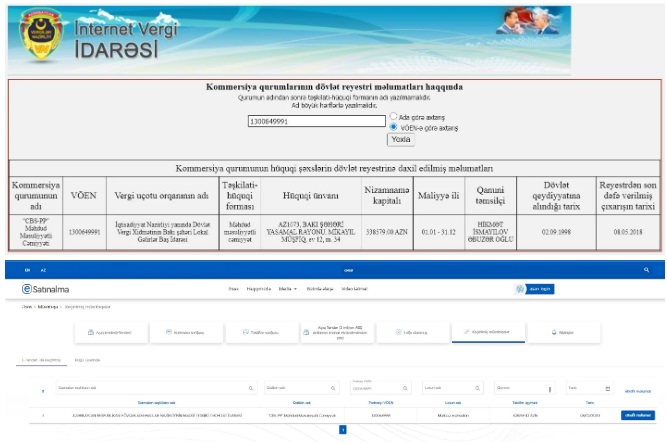The height and width of the screenshot is (444, 667).
Task: Click search icon in VÖEN filter field
Action: pos(405,387)
